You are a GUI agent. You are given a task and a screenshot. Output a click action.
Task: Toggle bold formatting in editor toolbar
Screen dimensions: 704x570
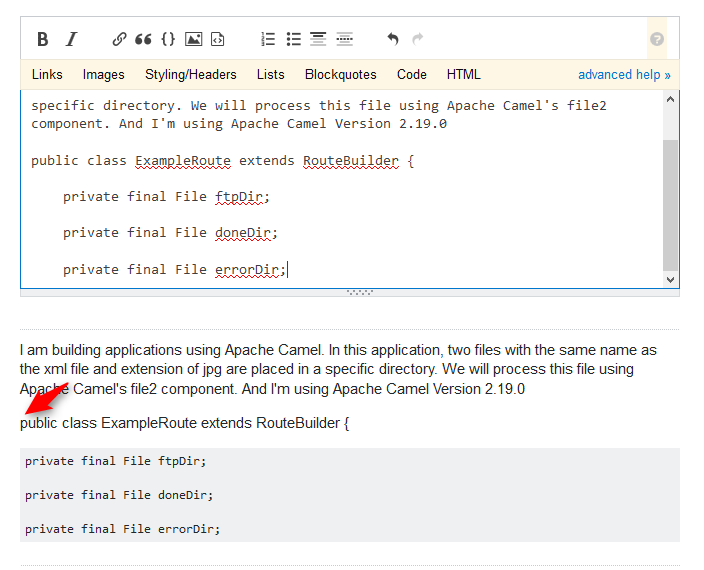pyautogui.click(x=43, y=39)
